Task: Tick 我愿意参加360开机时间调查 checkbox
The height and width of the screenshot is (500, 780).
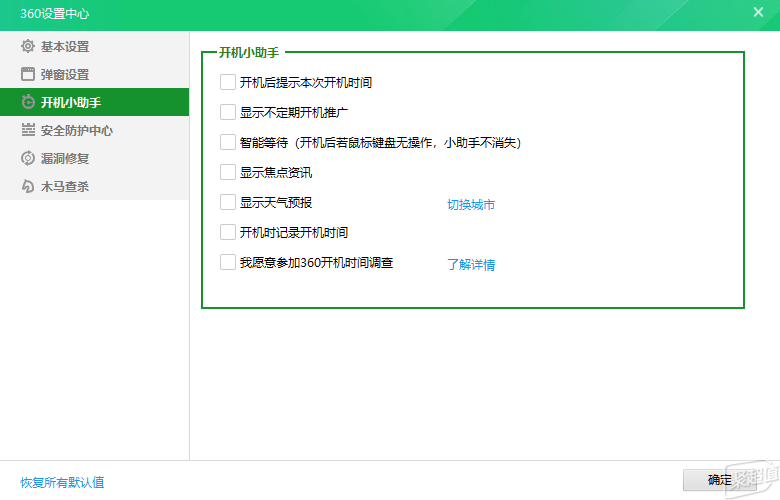Action: [x=228, y=262]
